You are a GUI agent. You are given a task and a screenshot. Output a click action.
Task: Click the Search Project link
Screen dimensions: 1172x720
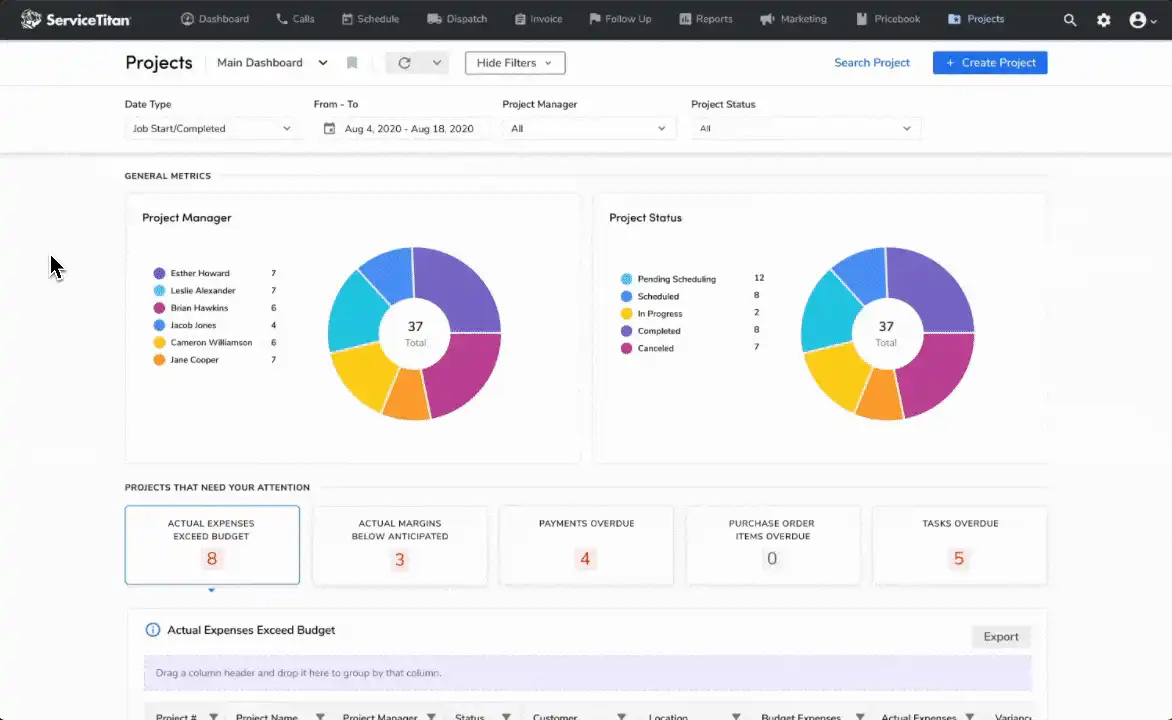tap(872, 63)
